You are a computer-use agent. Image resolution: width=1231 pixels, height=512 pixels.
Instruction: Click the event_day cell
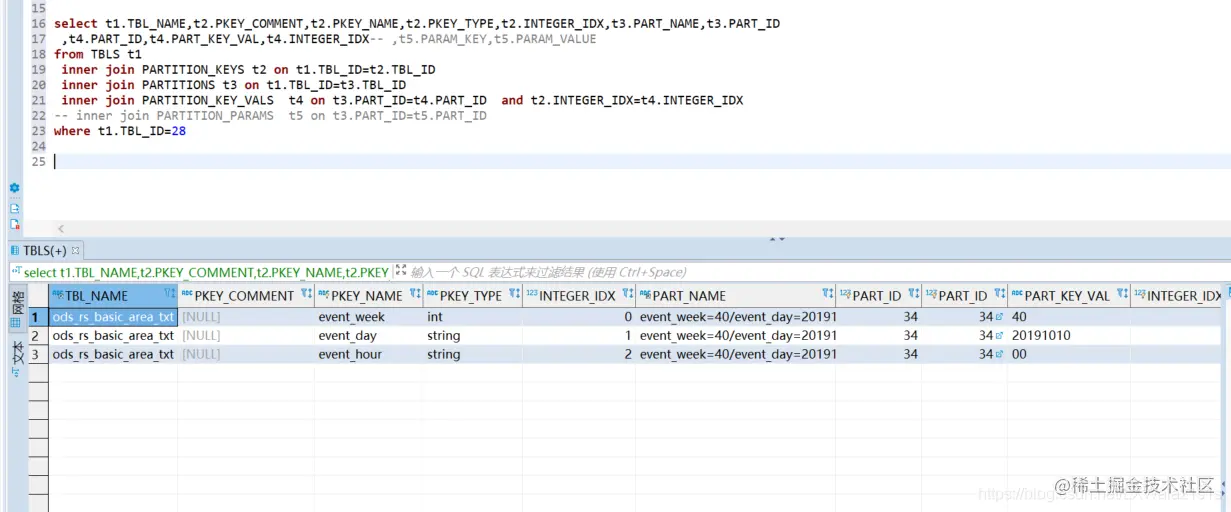[x=368, y=336]
